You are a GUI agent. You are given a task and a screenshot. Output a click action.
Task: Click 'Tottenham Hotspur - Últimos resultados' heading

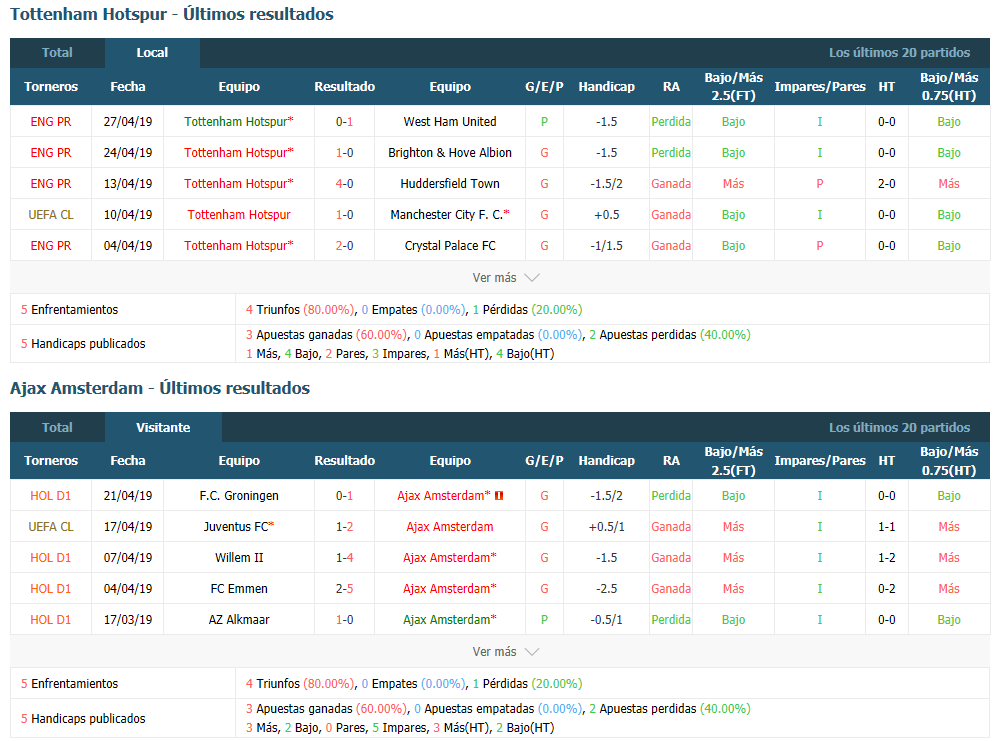[x=172, y=14]
